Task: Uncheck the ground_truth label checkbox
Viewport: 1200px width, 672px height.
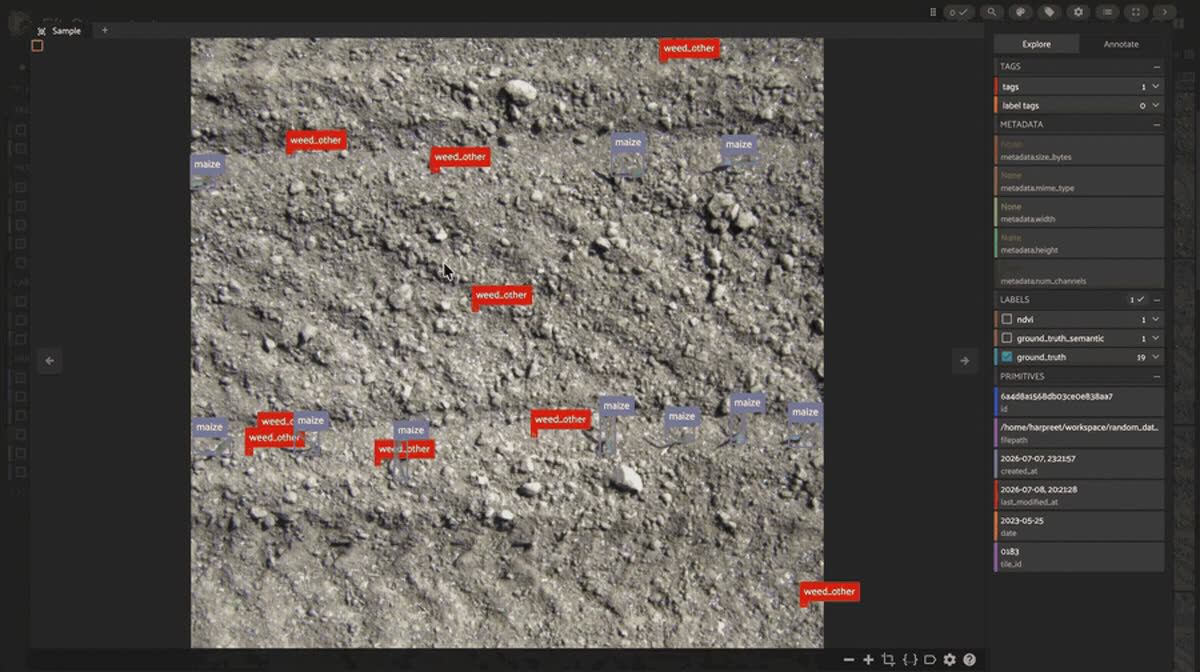Action: tap(1007, 357)
